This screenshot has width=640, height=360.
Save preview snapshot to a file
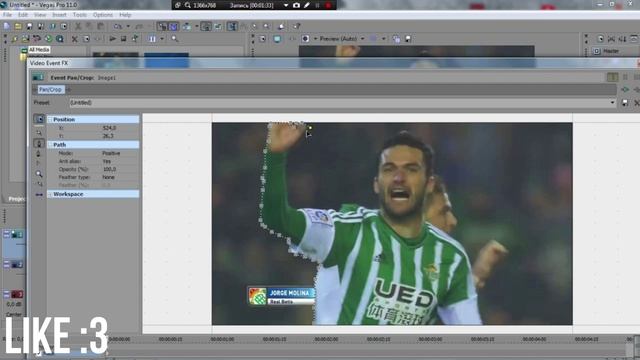[x=408, y=39]
